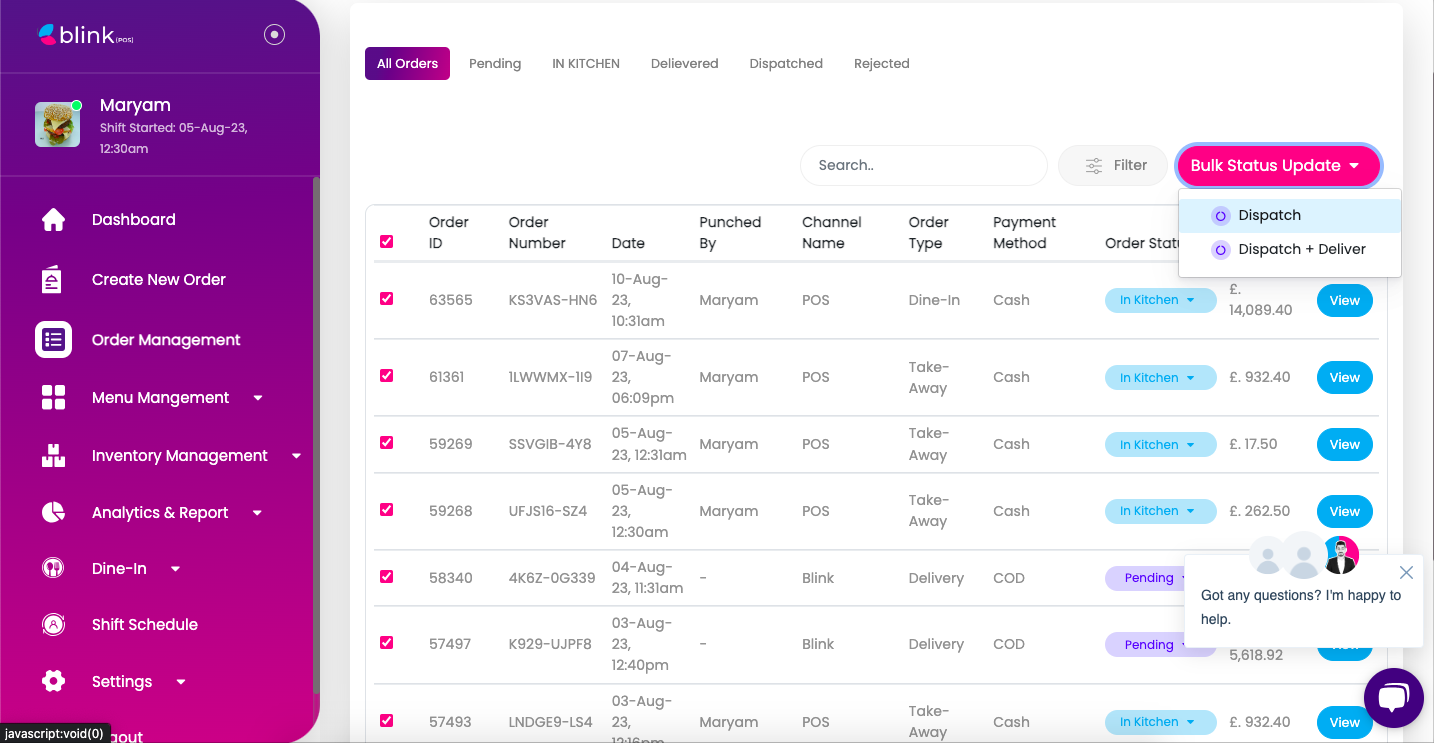
Task: Click View button for order 59269
Action: [1344, 445]
